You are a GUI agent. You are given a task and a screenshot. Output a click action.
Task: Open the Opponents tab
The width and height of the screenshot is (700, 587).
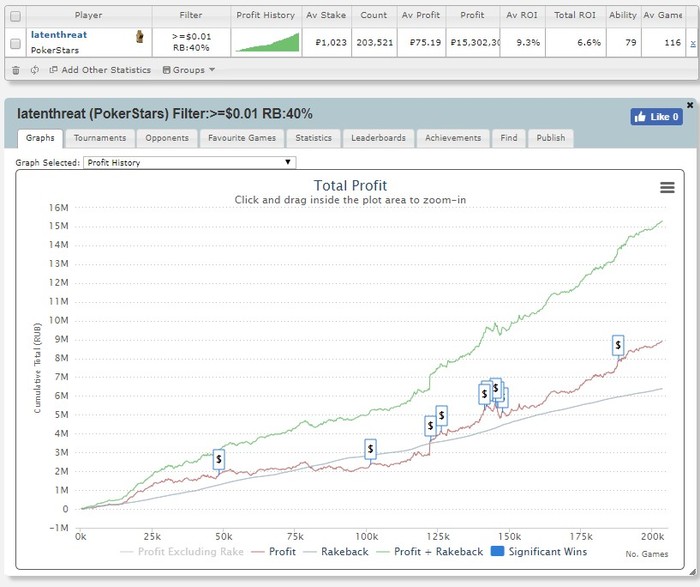(167, 138)
